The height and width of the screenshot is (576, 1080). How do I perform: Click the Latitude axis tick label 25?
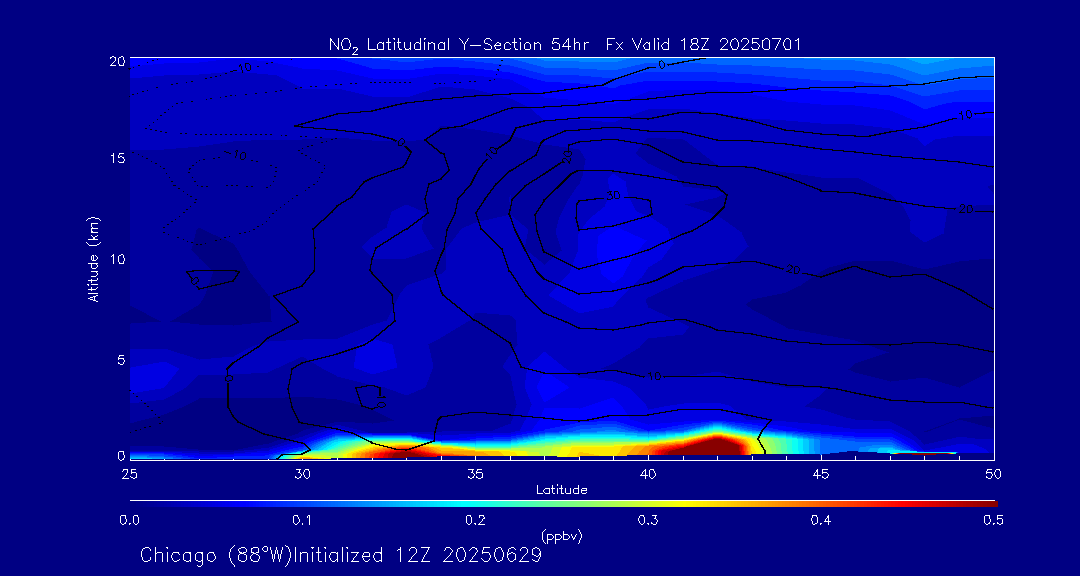pos(130,474)
